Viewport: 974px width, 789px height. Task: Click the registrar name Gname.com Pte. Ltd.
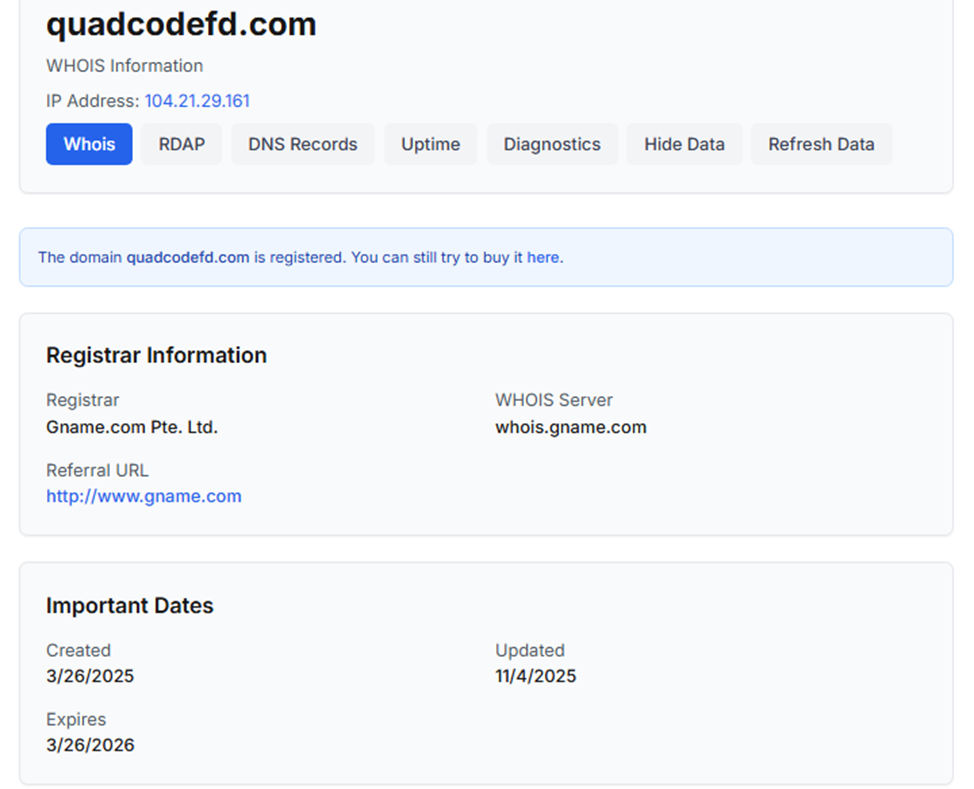(x=132, y=427)
